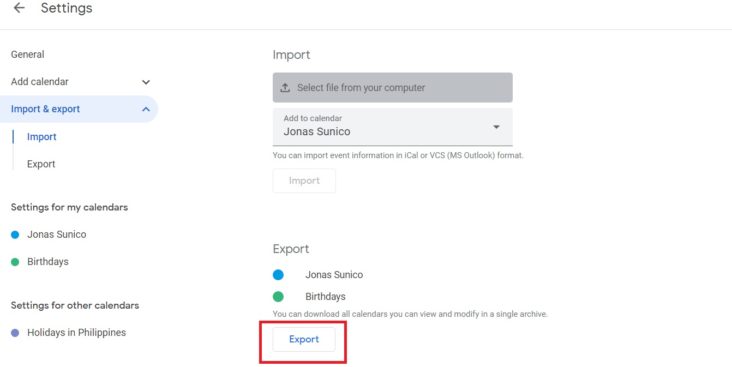Click 'Settings for other calendars' heading

click(x=75, y=305)
